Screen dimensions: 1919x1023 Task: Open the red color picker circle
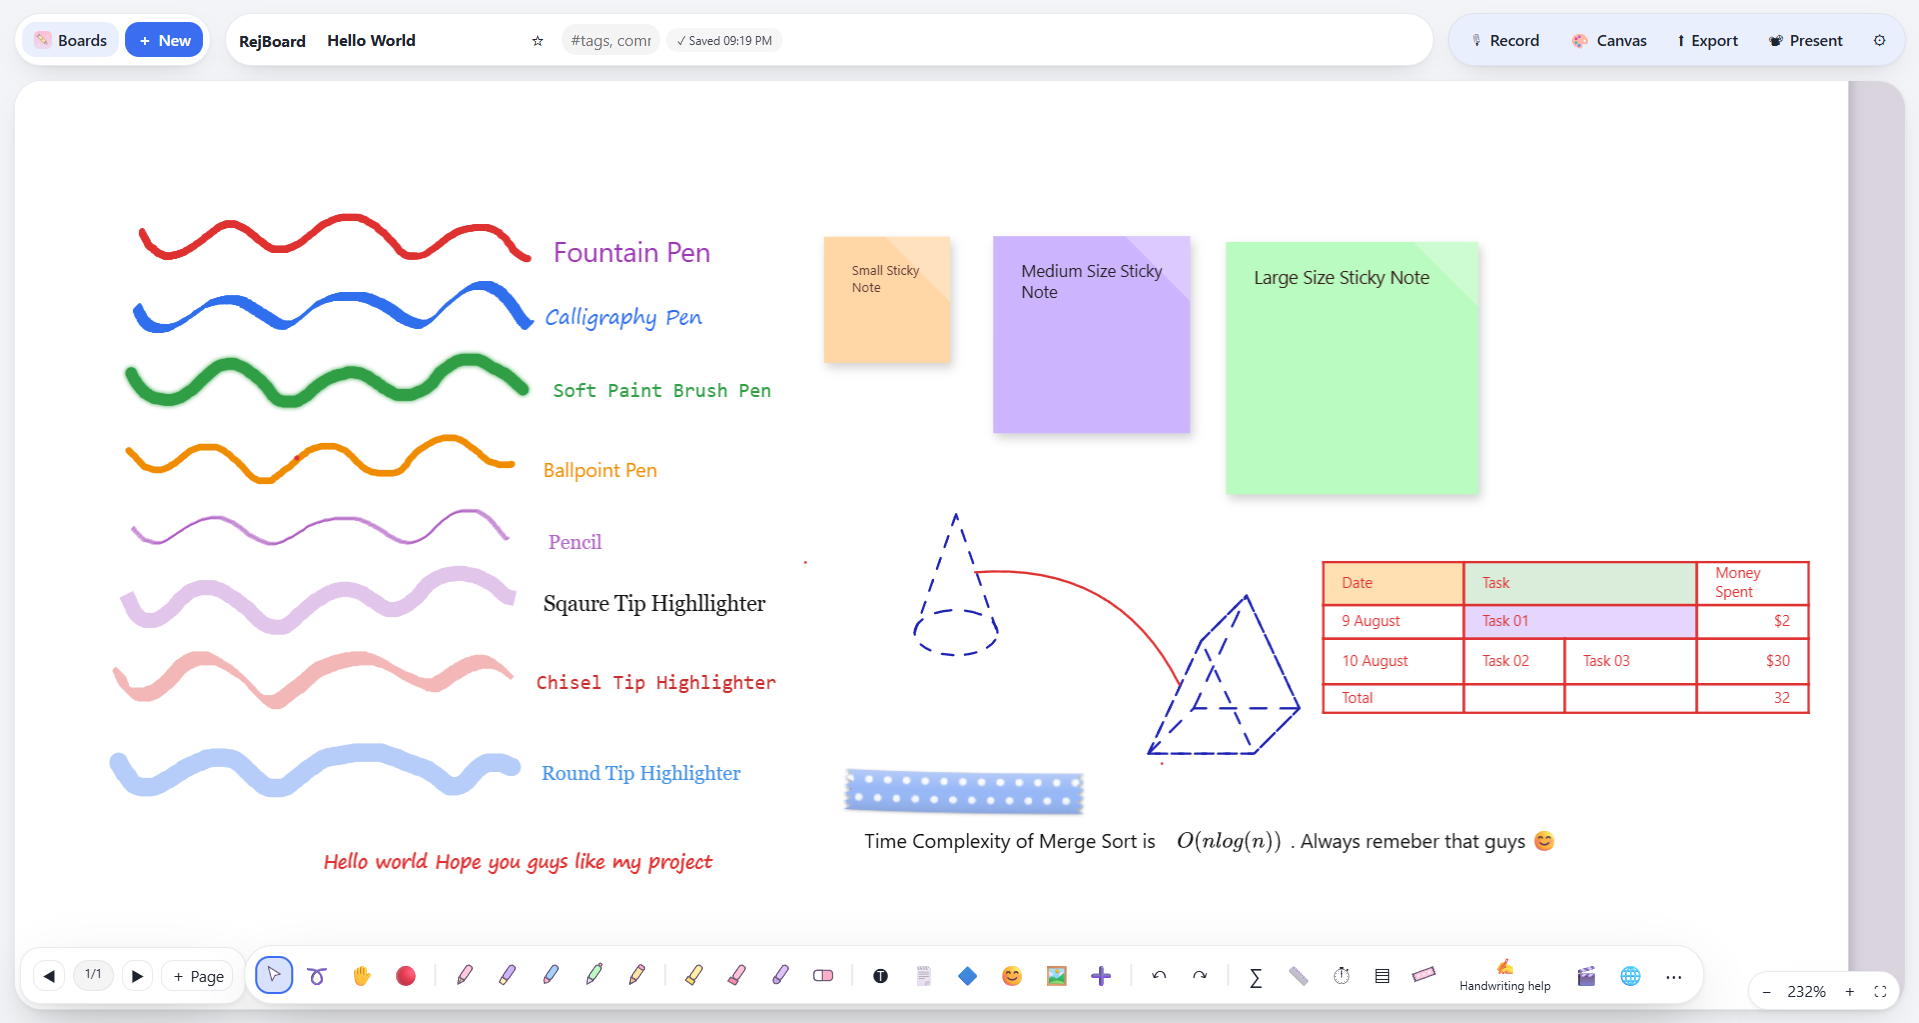[x=405, y=976]
